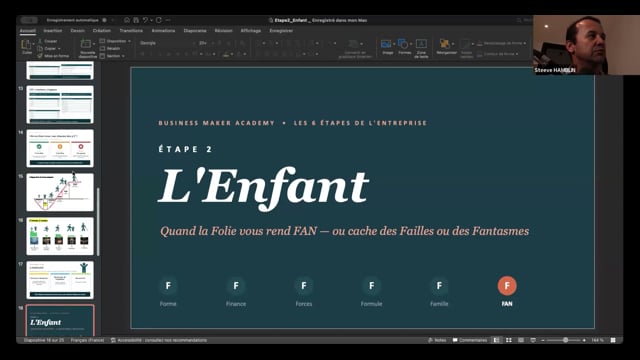Click the Styles rapides icon
Screen dimensions: 640x360
(466, 44)
